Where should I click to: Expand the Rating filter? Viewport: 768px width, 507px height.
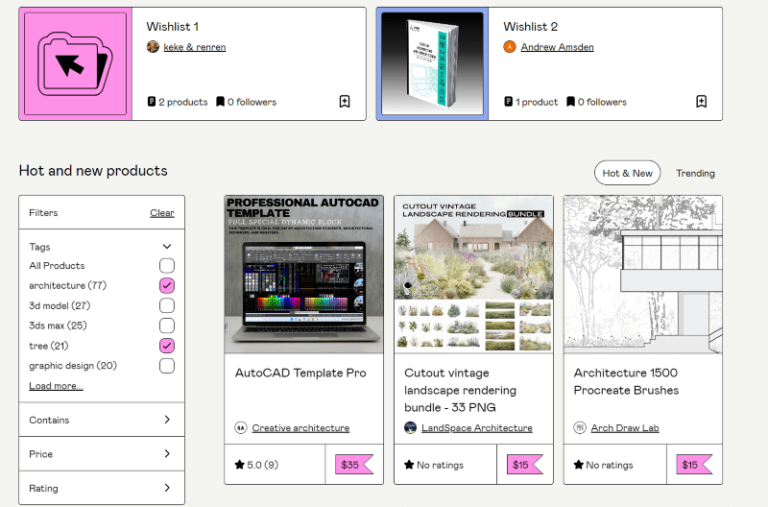point(102,488)
